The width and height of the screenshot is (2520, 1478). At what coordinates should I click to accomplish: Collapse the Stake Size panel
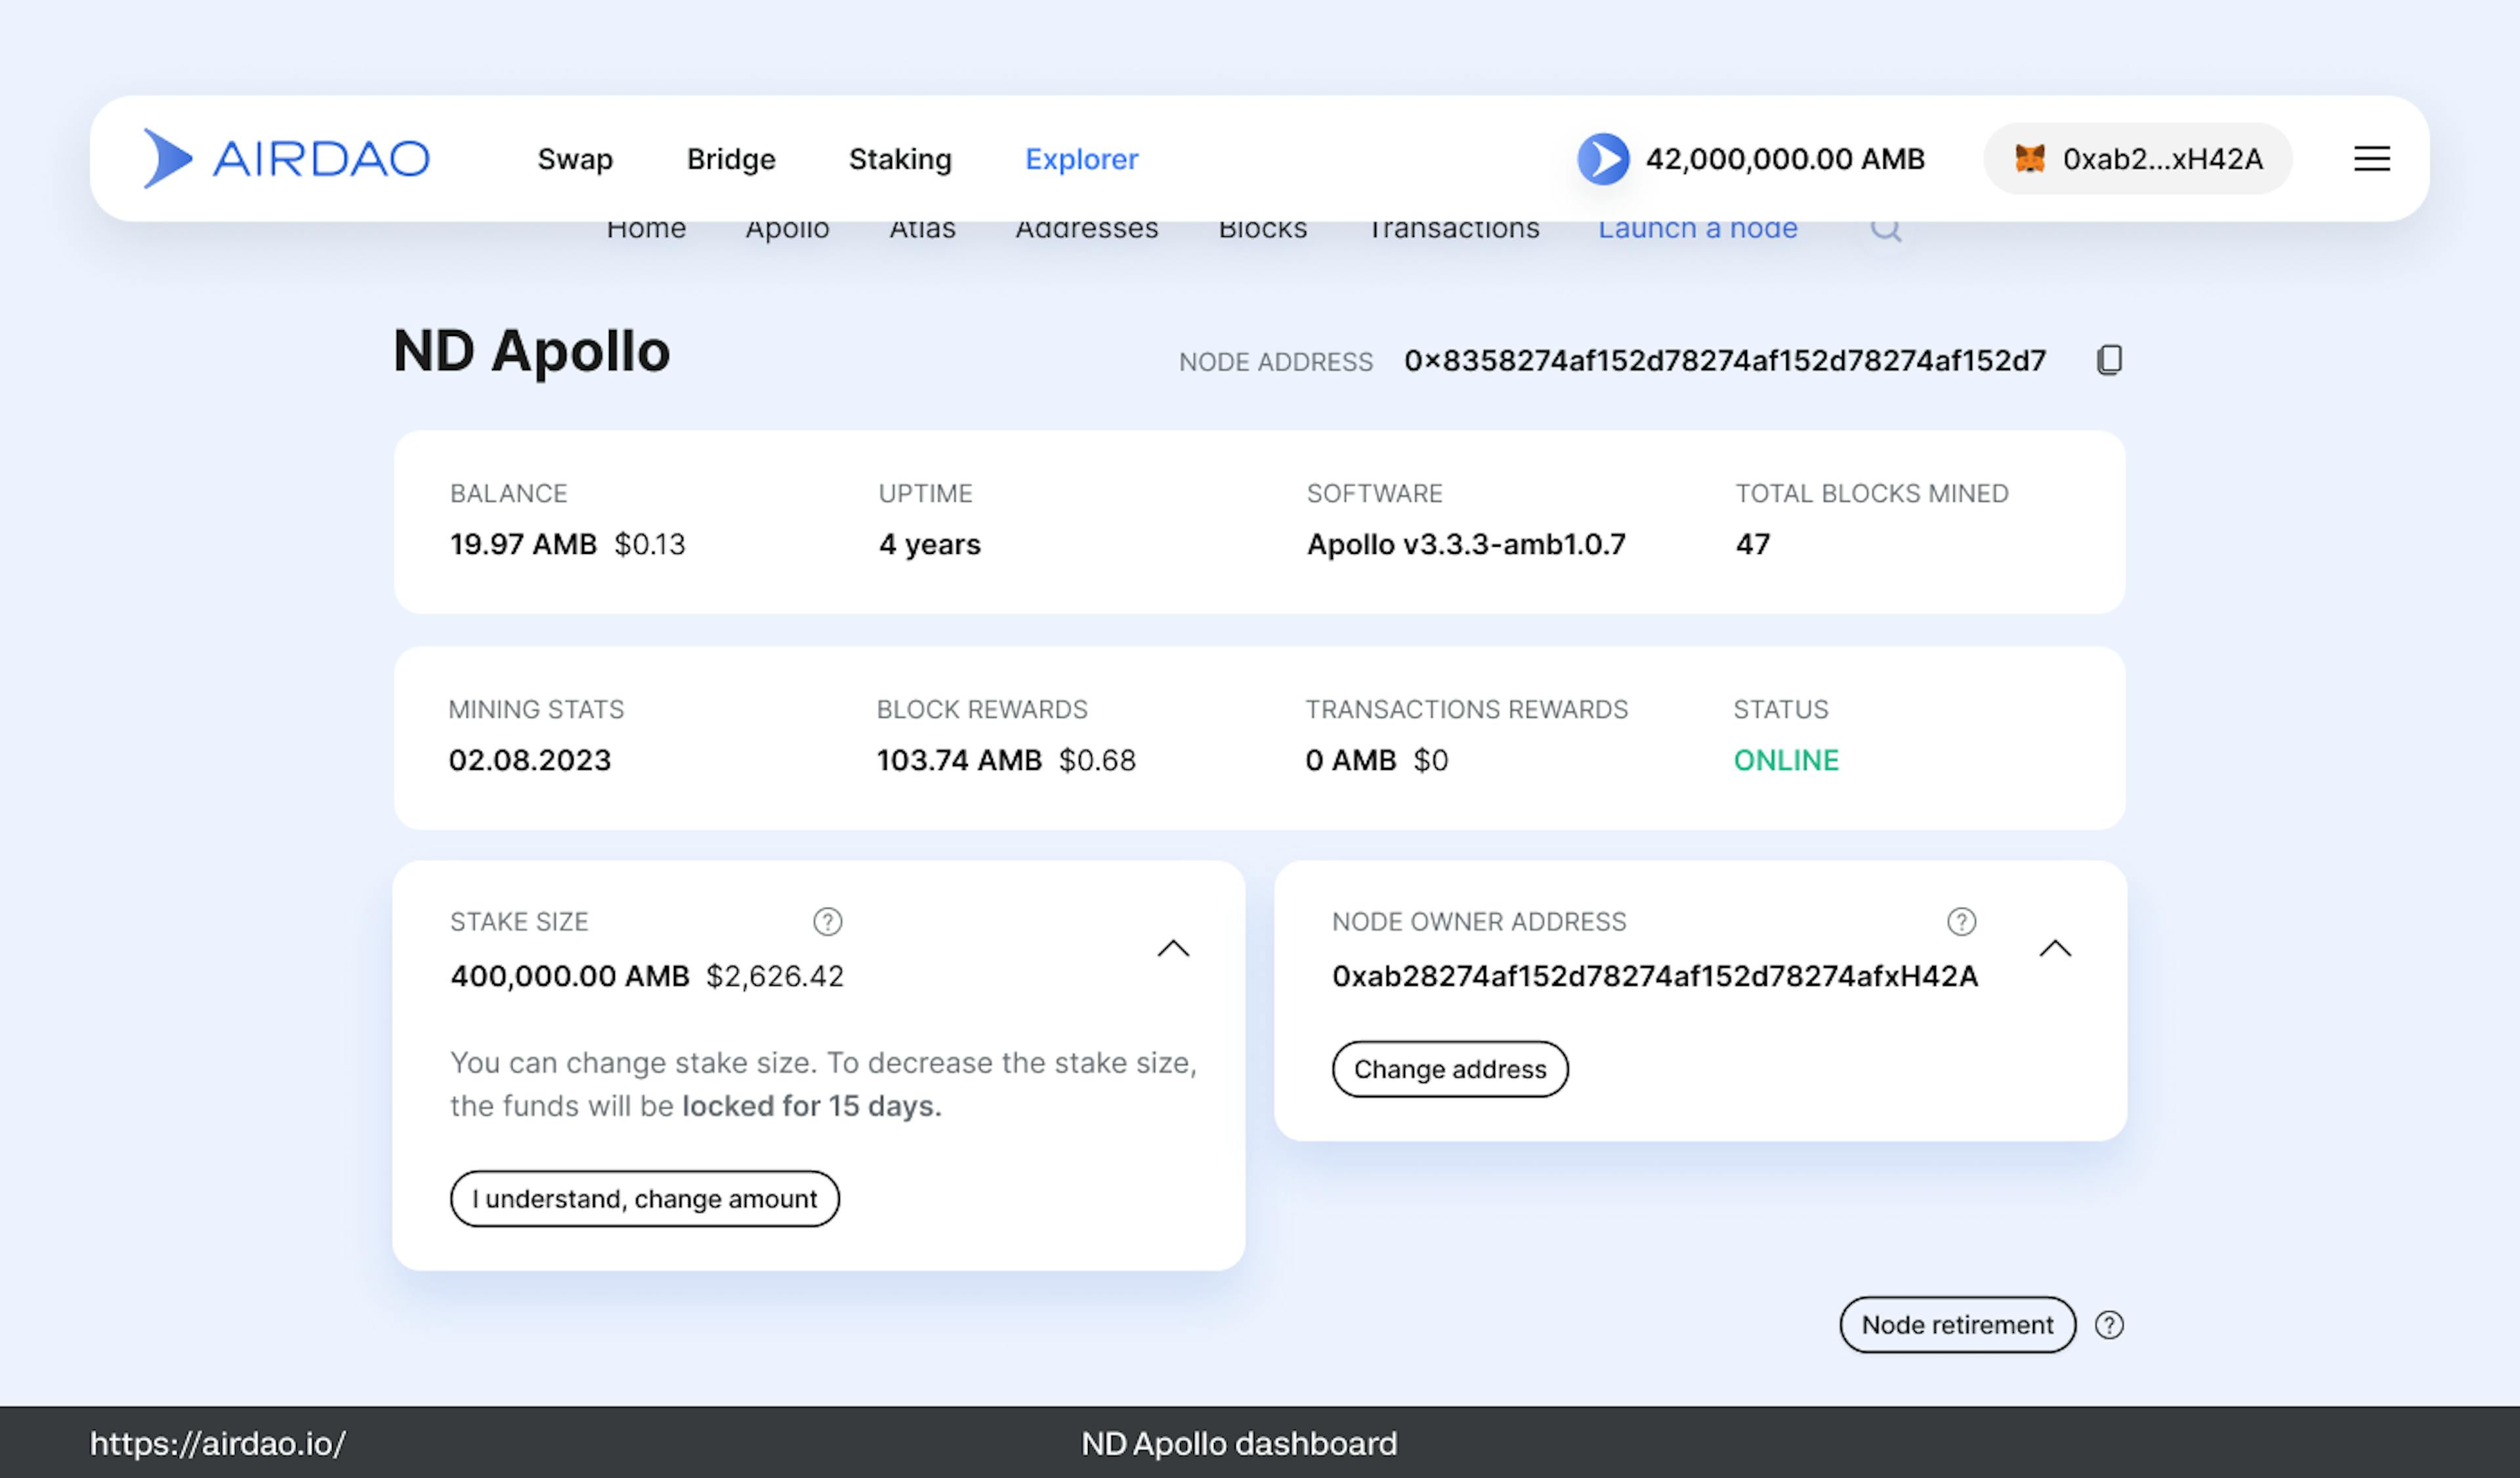pyautogui.click(x=1173, y=948)
